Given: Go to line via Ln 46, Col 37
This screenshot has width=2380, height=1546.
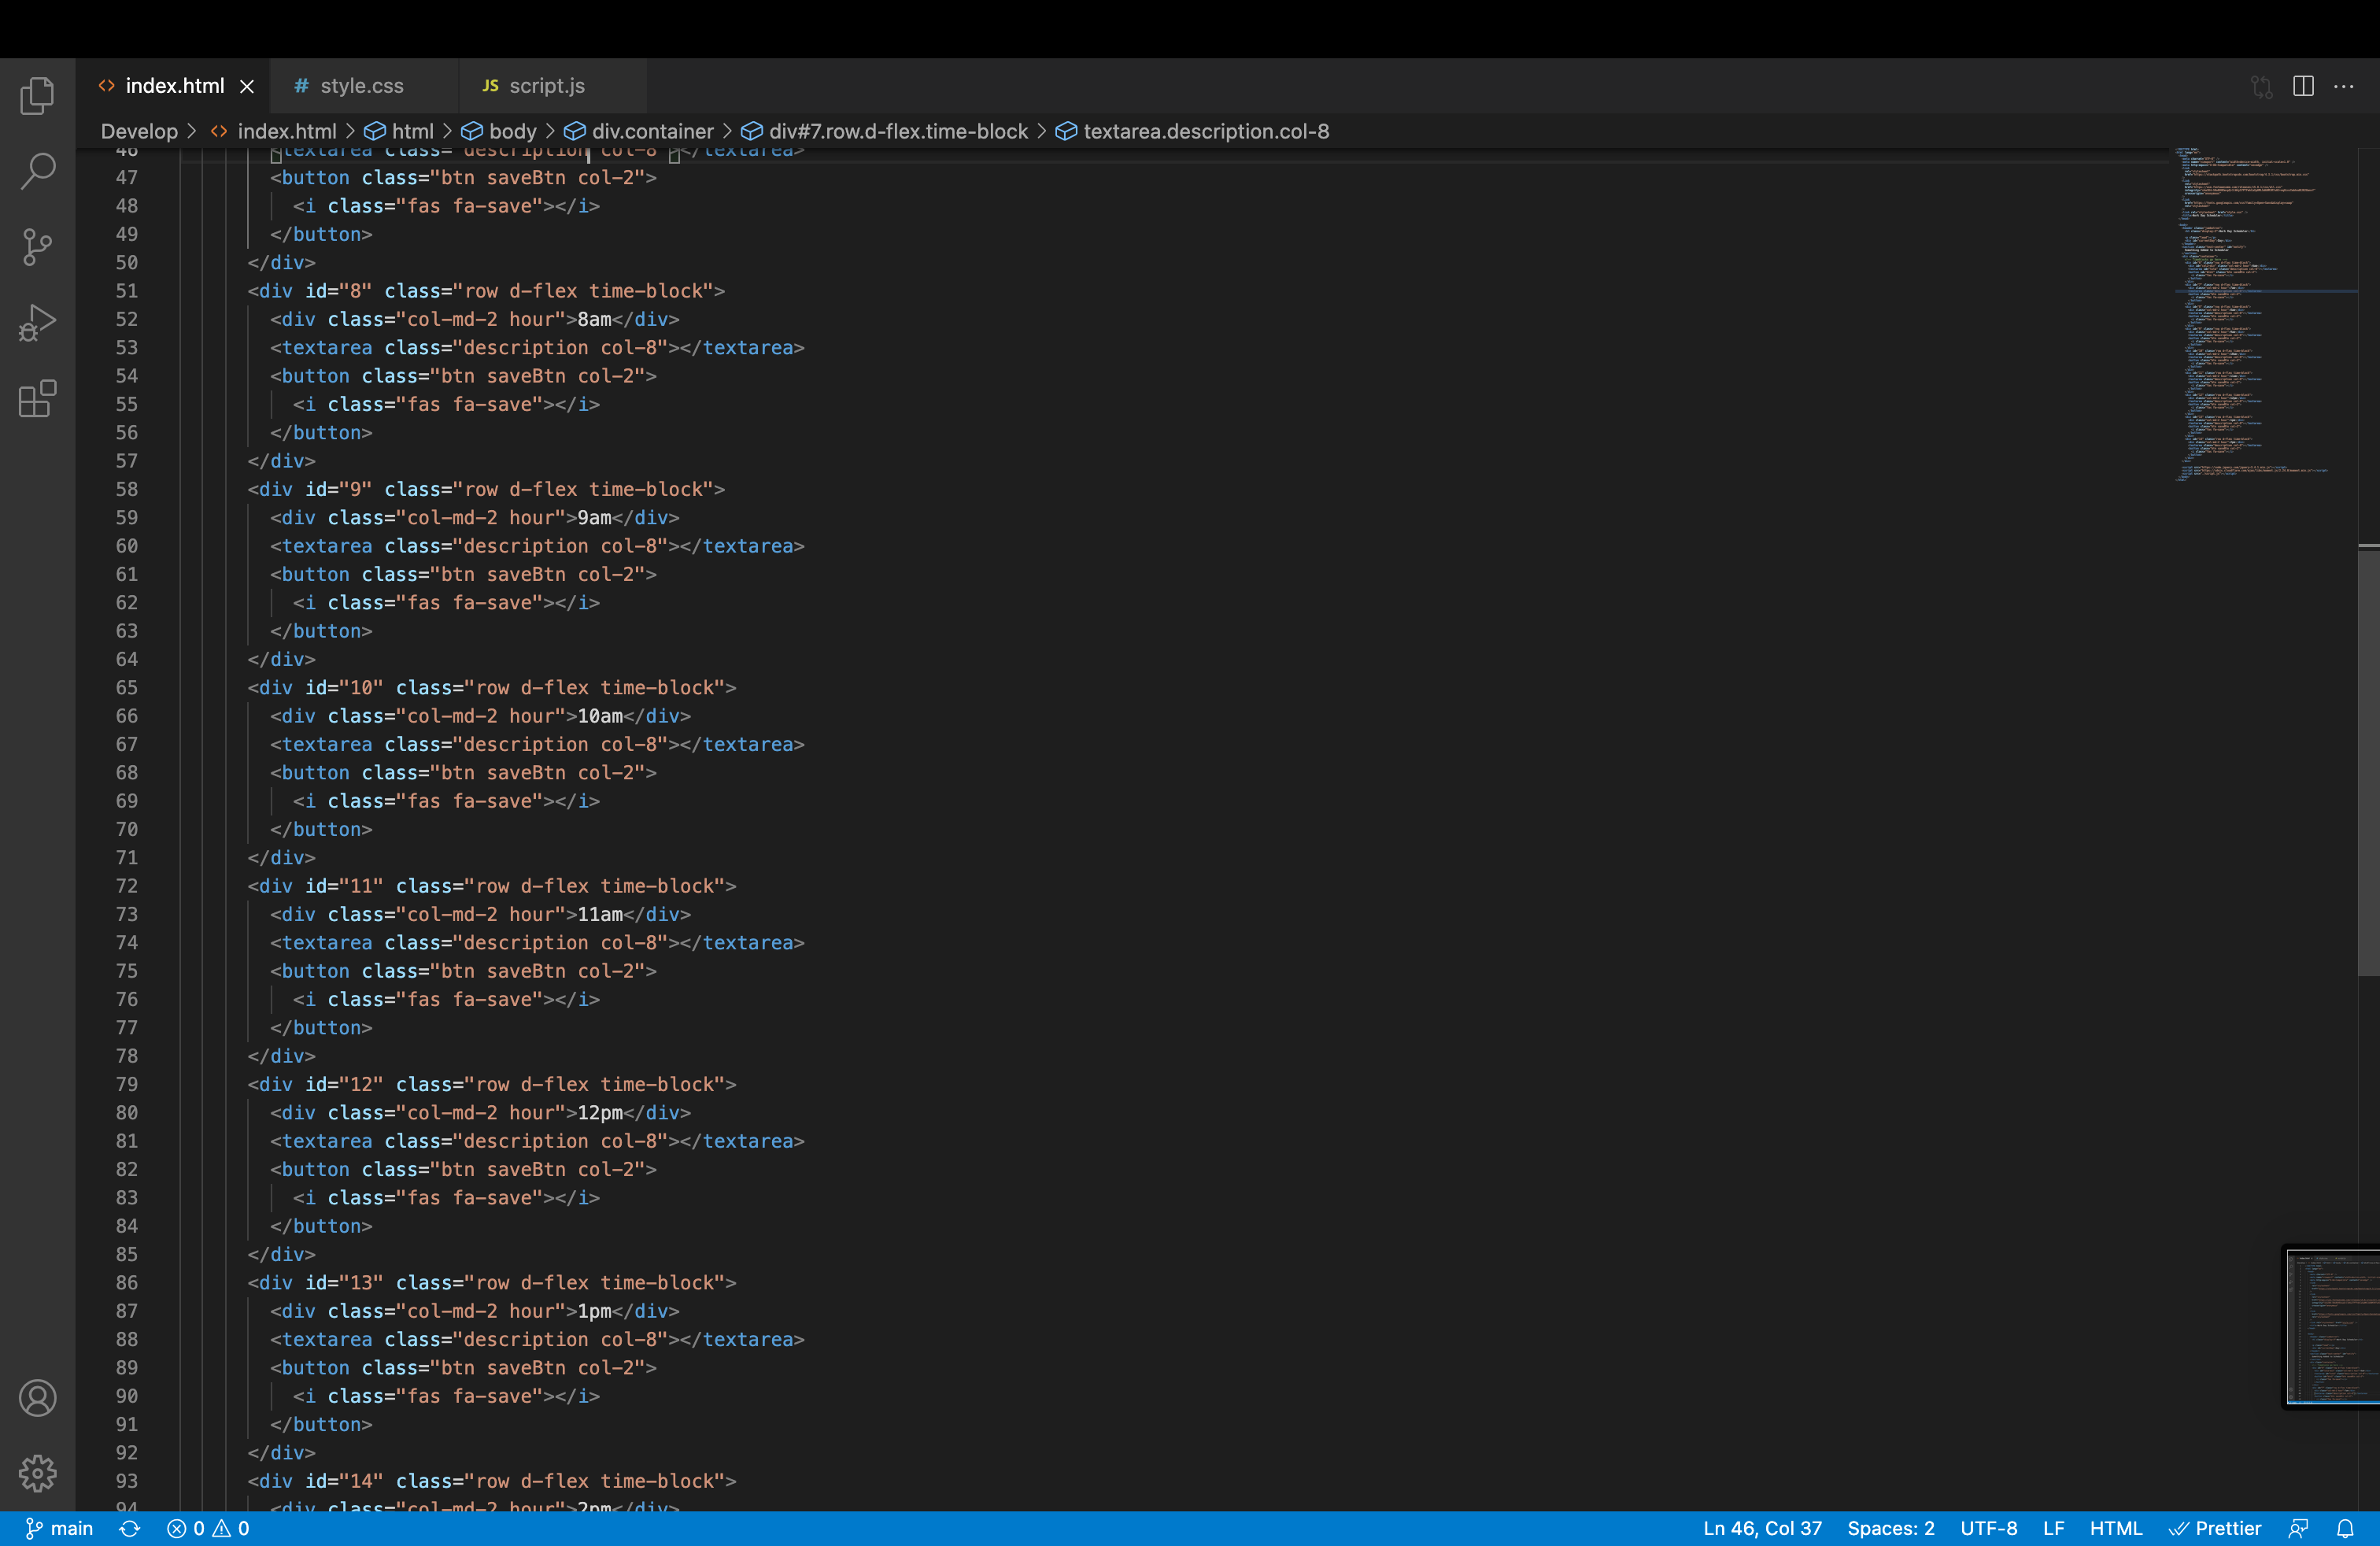Looking at the screenshot, I should tap(1762, 1528).
